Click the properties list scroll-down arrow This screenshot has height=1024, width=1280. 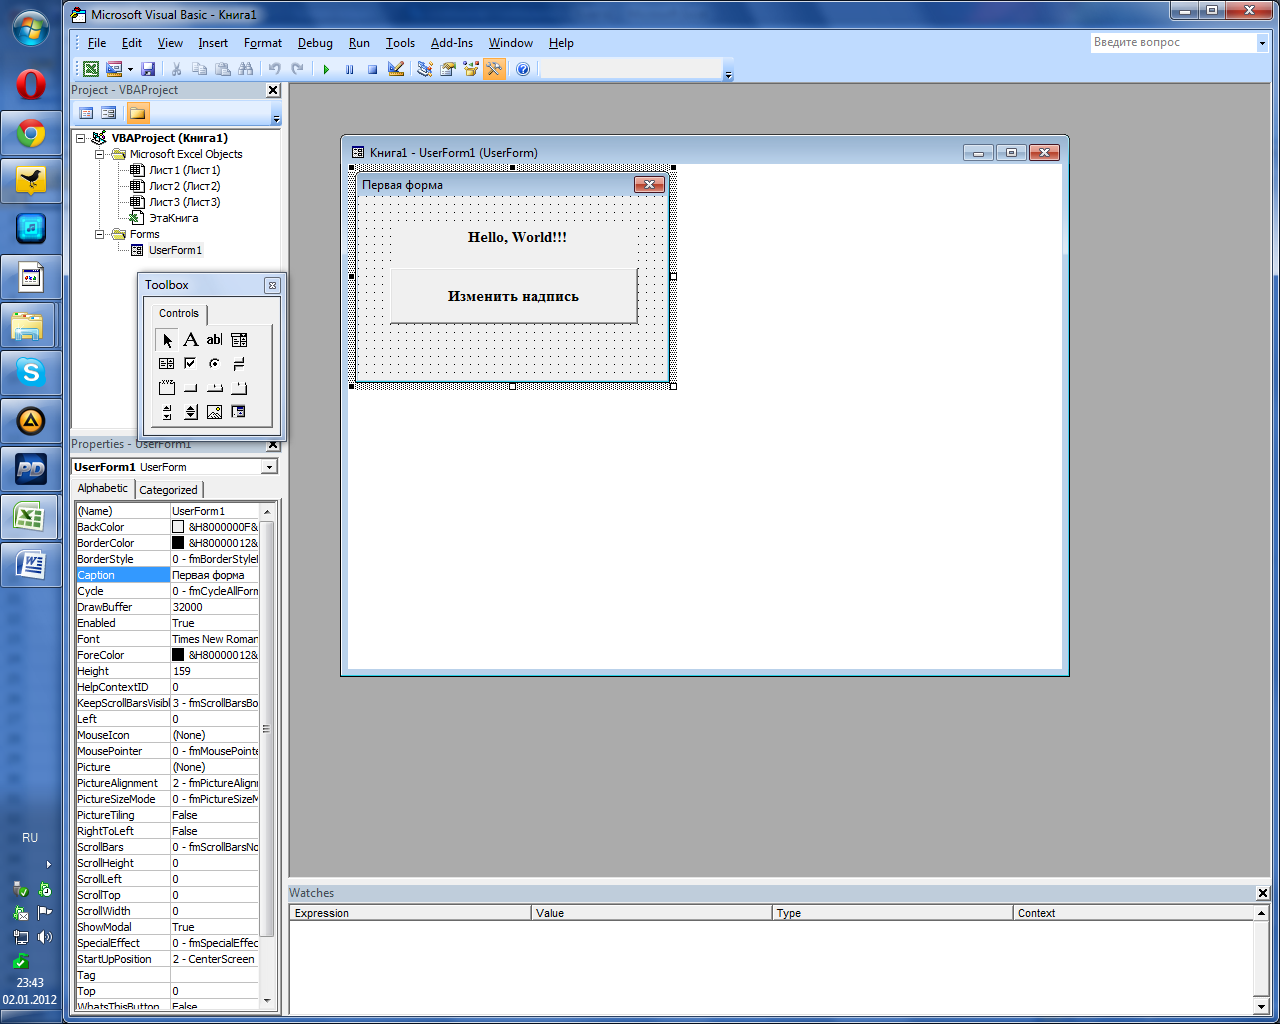point(266,1001)
